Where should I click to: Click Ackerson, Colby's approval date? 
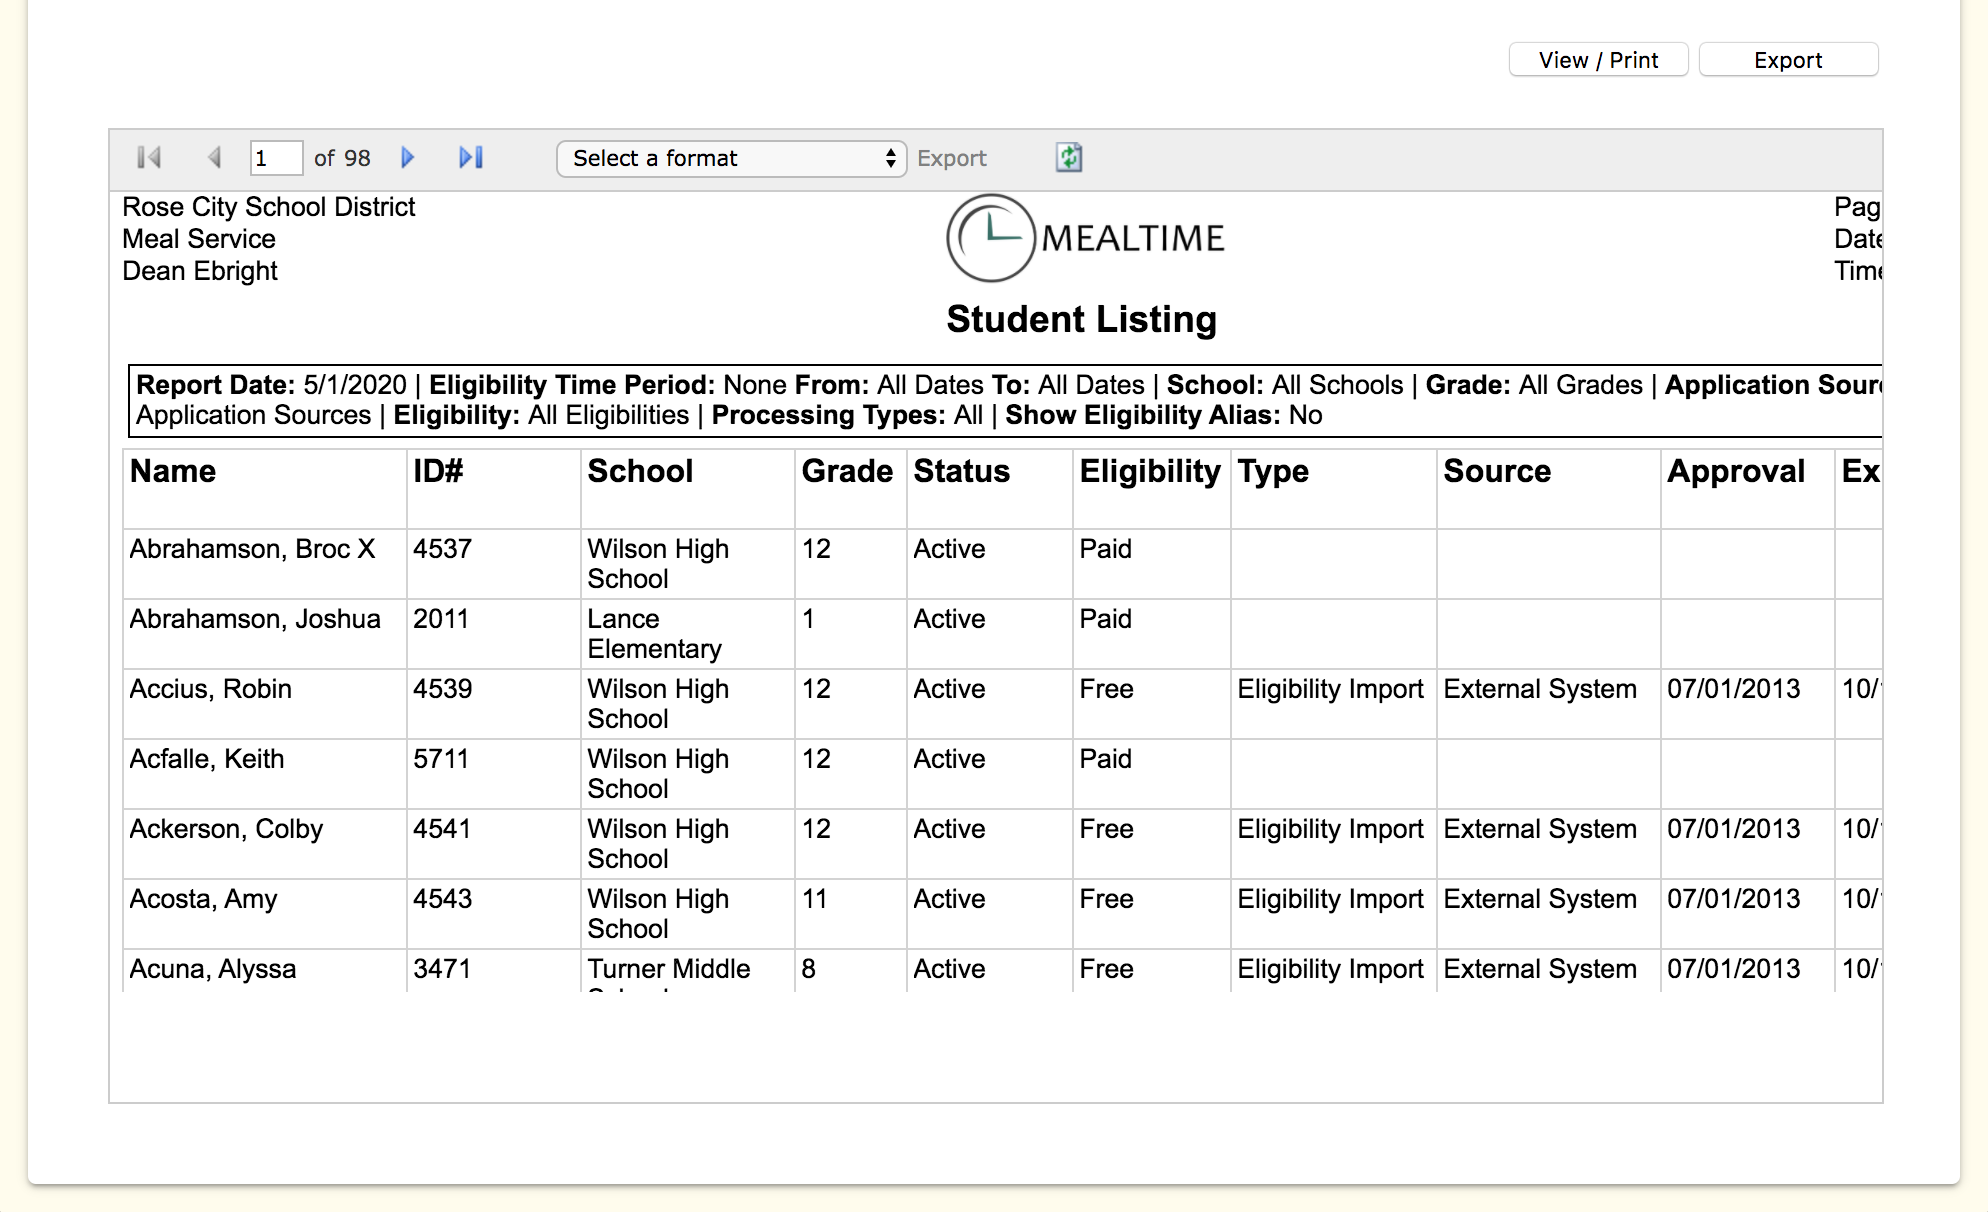[1733, 829]
